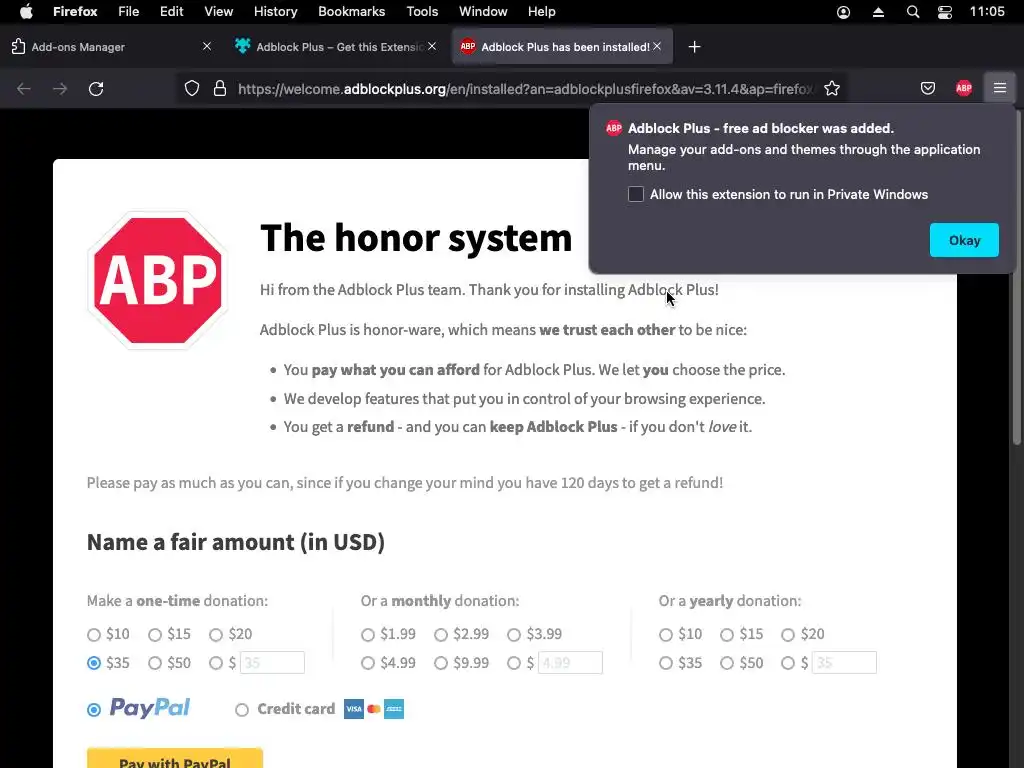
Task: Select the PayPal payment radio button
Action: (x=94, y=710)
